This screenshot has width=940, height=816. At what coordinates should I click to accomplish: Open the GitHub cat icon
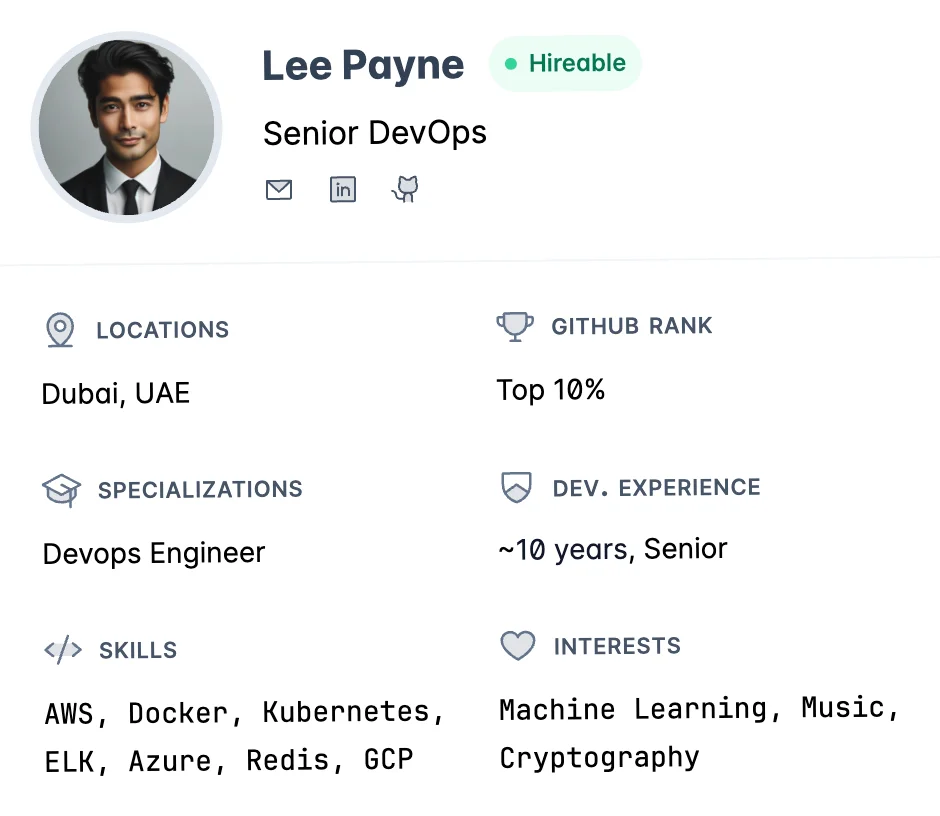405,189
